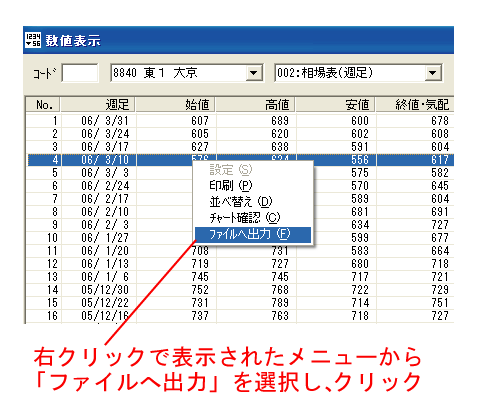Screen dimensions: 478x393
Task: Click the 高値 column header
Action: [255, 105]
